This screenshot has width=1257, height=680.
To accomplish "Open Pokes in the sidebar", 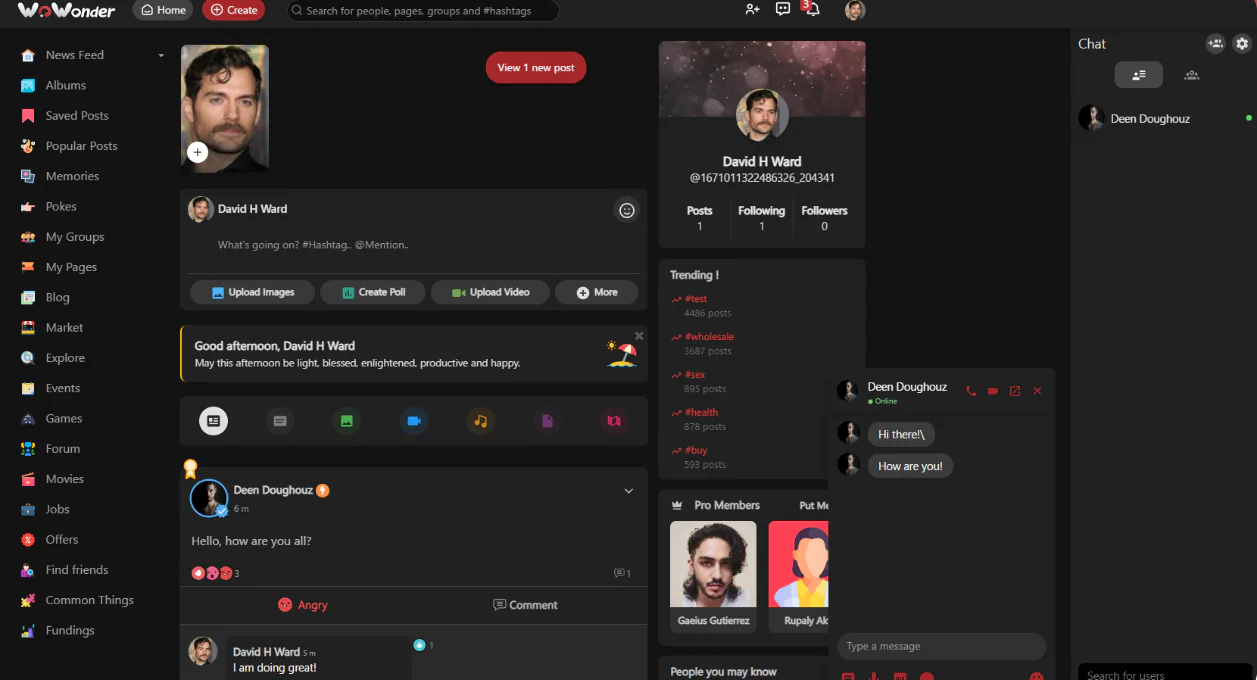I will coord(61,207).
